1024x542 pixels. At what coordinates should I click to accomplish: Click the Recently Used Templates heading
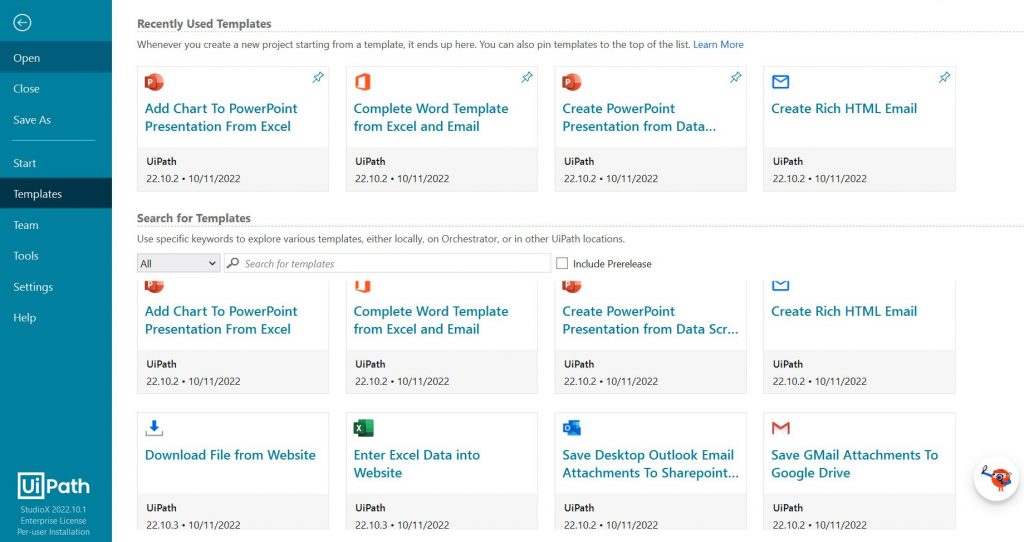pyautogui.click(x=204, y=24)
